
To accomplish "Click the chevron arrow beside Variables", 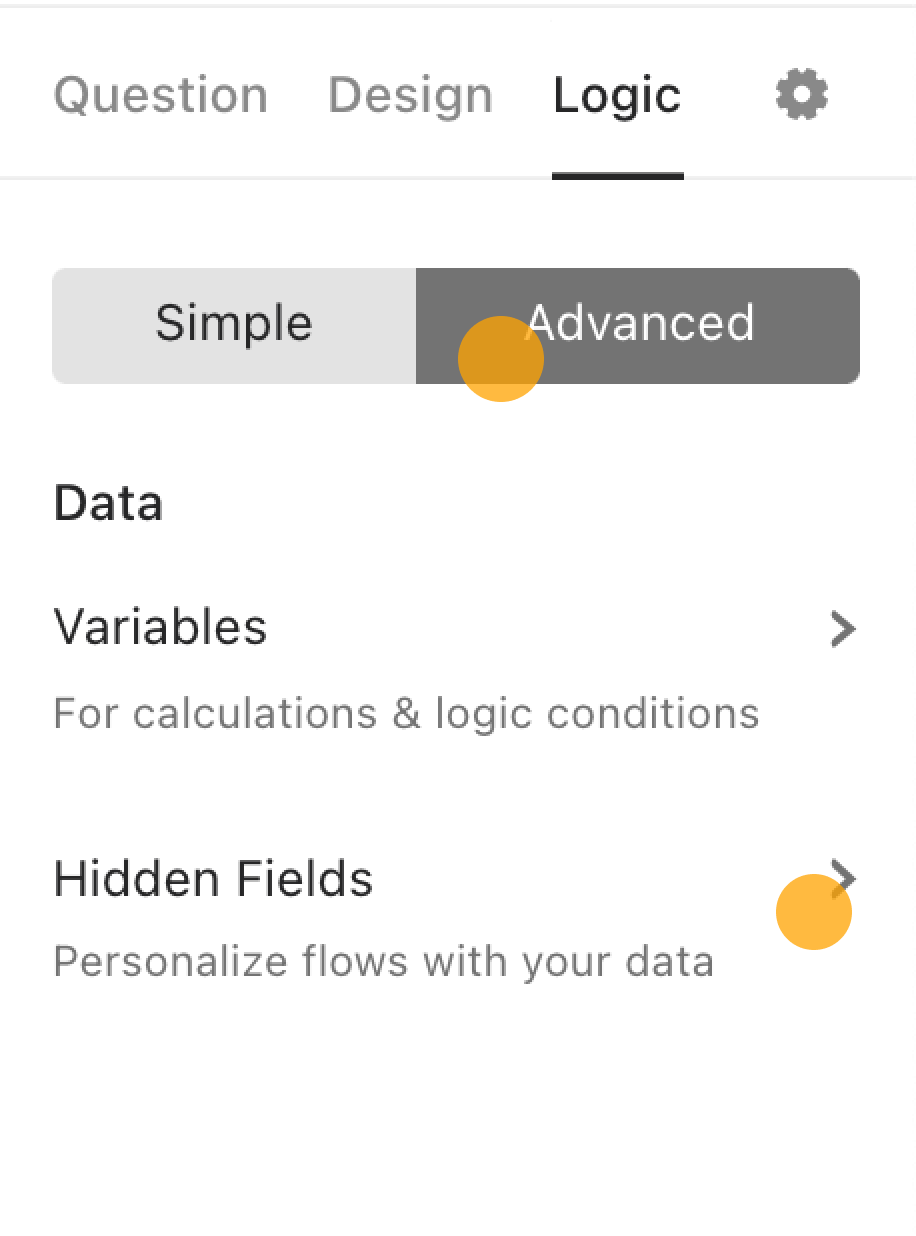I will point(844,629).
